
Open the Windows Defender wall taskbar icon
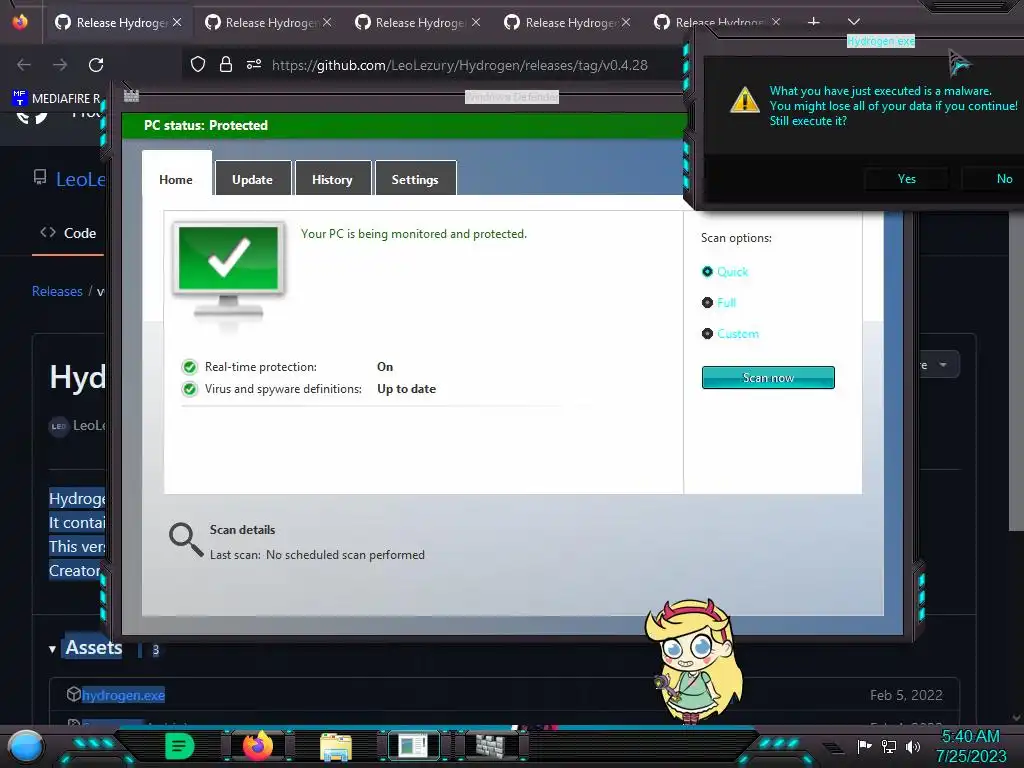point(490,746)
